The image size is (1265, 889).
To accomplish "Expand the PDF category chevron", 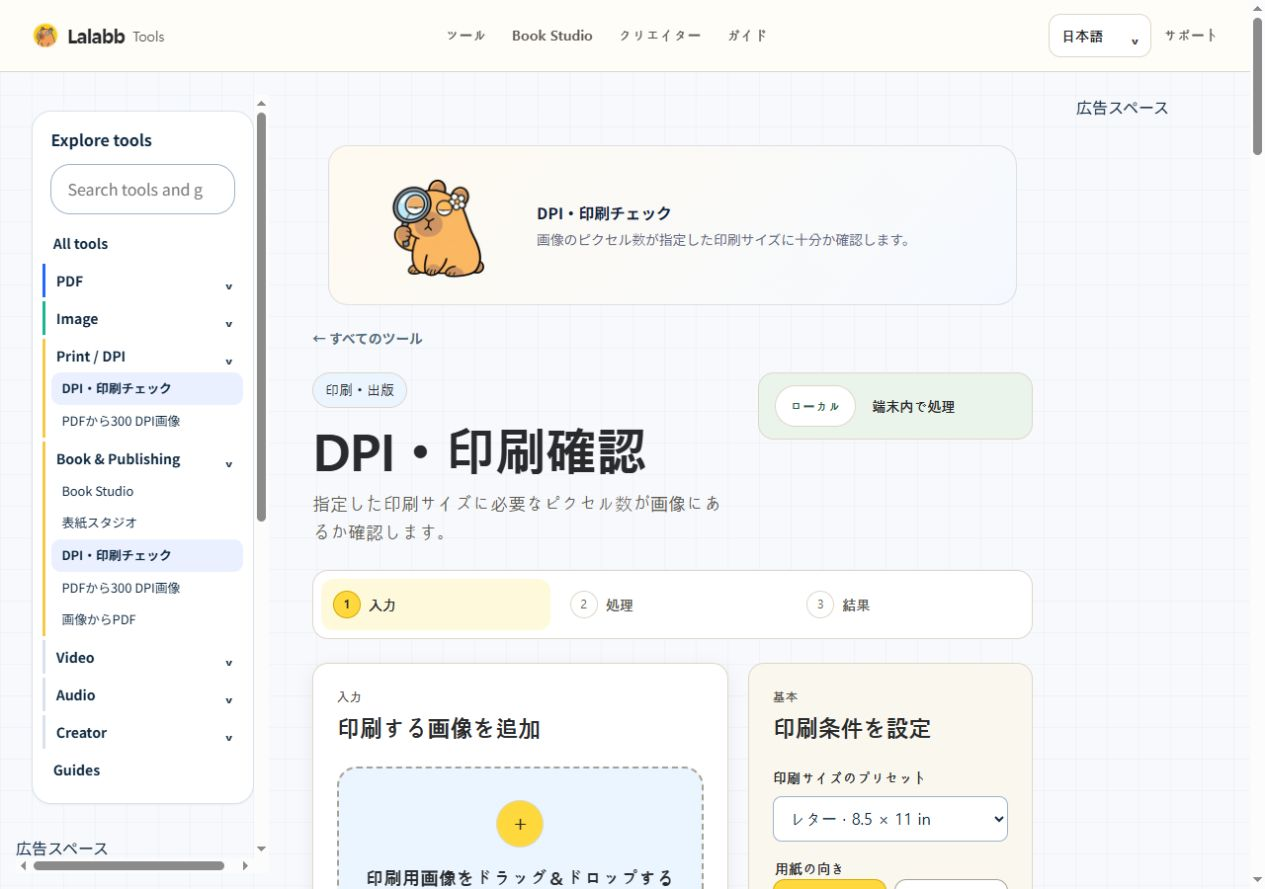I will coord(228,286).
